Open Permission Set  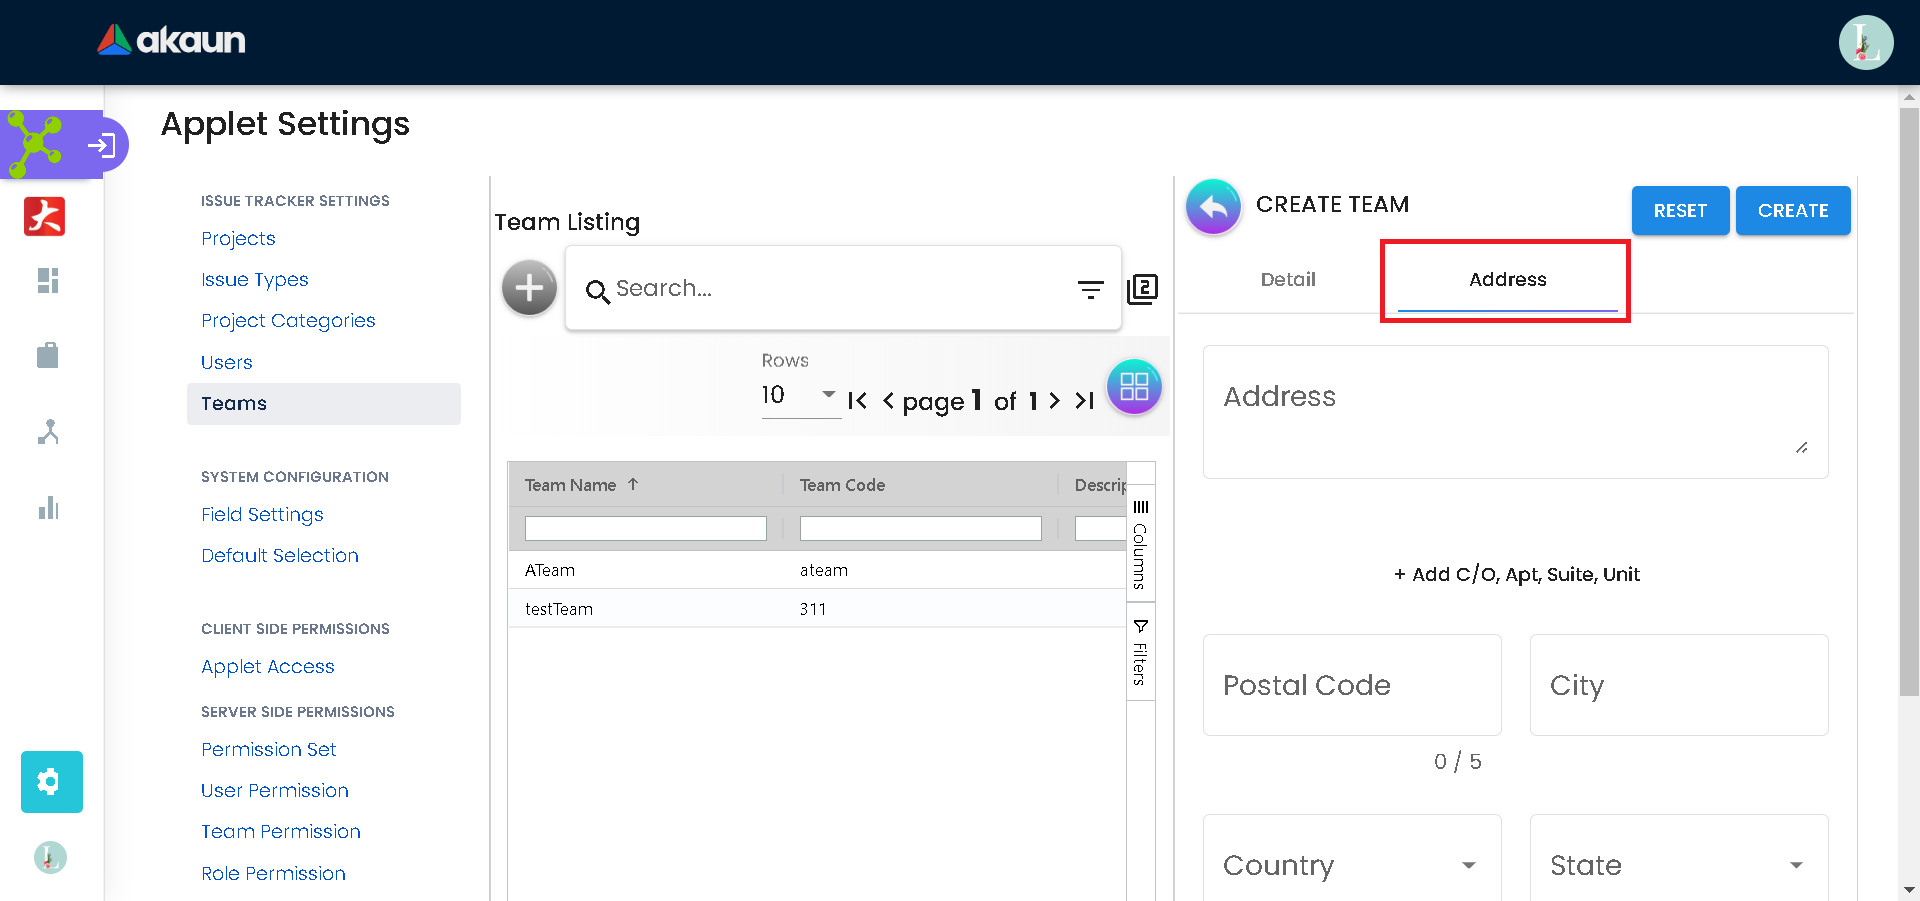pos(269,750)
